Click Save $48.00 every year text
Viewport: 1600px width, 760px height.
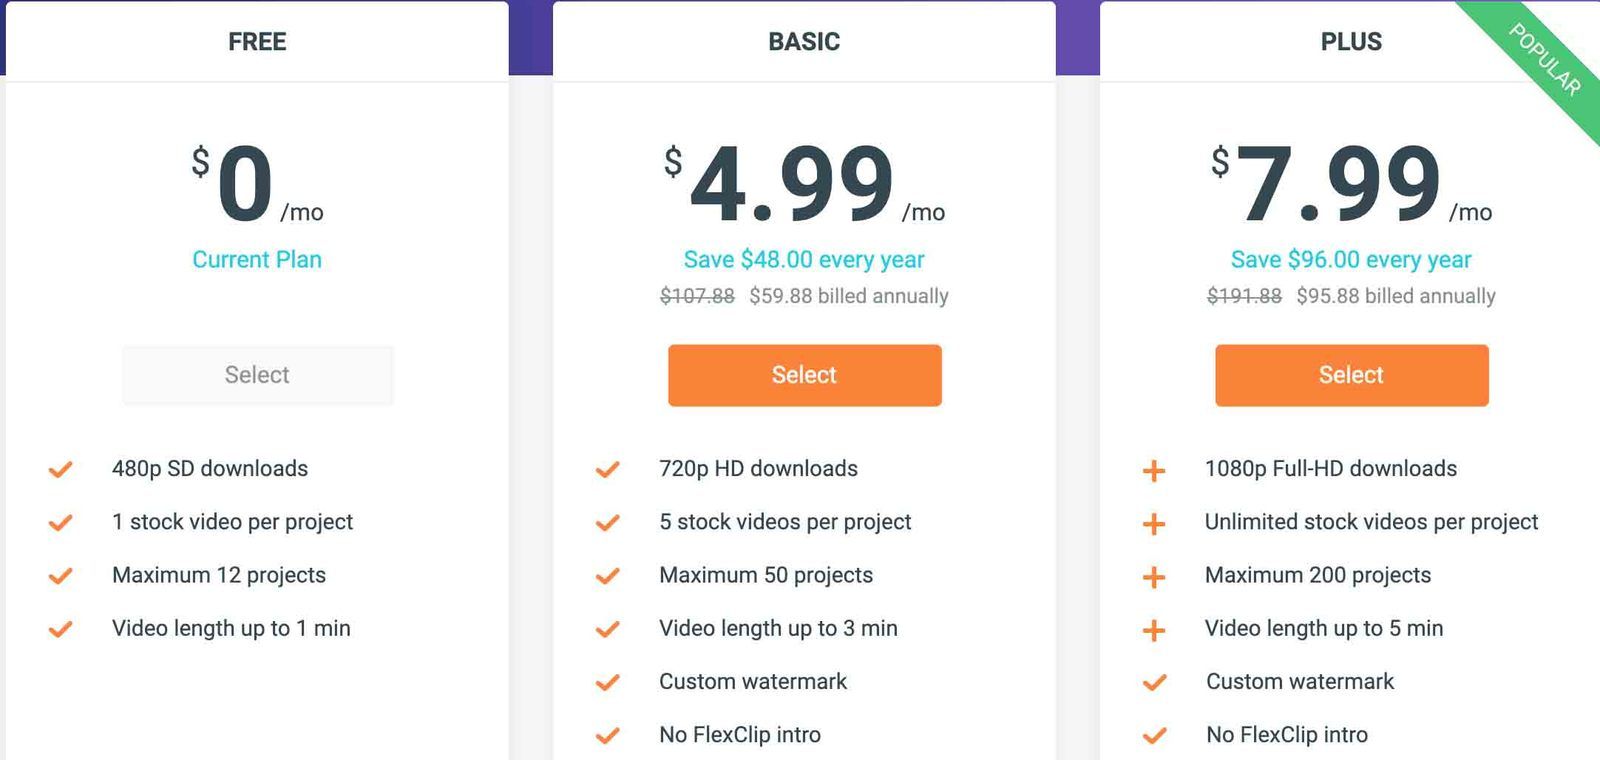tap(804, 260)
